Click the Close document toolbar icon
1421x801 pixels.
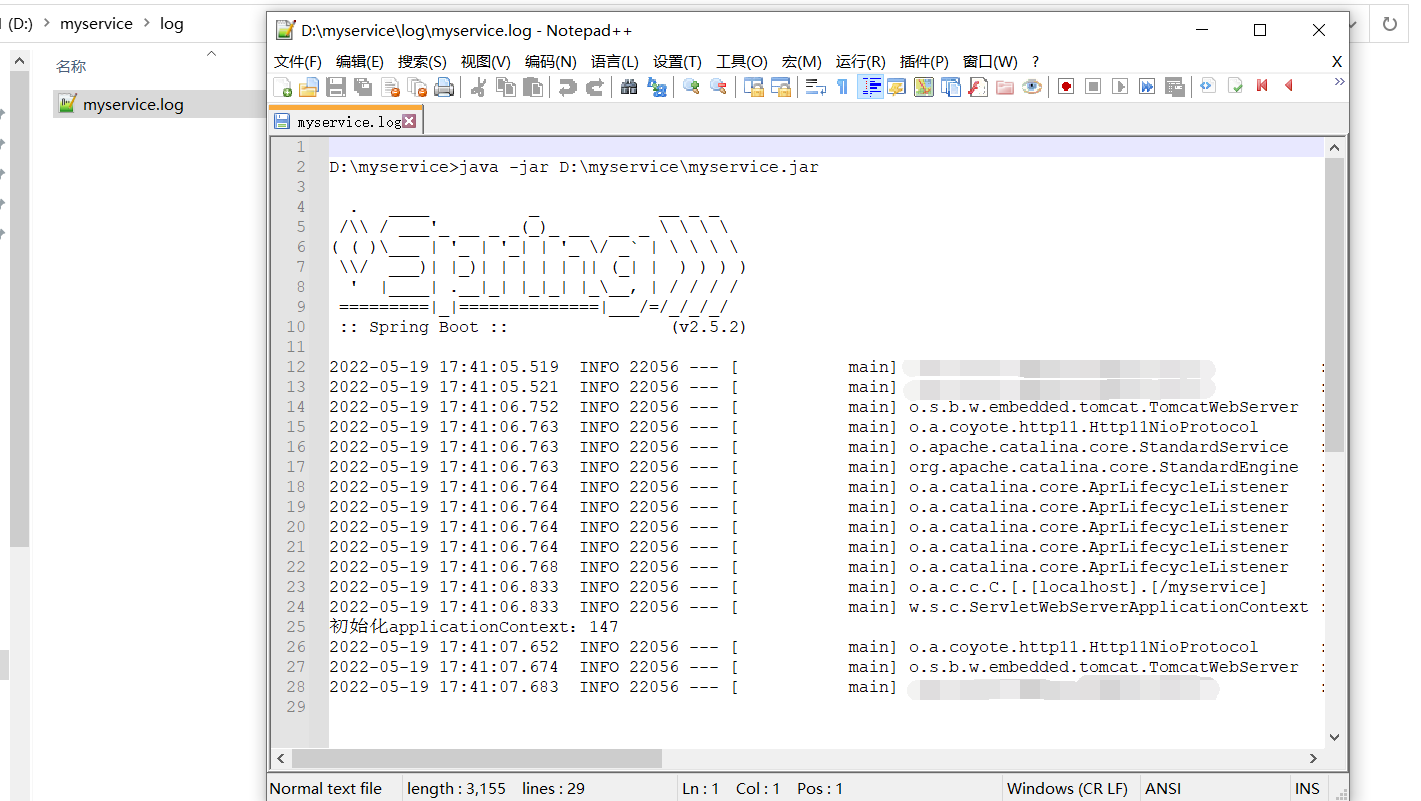click(391, 87)
